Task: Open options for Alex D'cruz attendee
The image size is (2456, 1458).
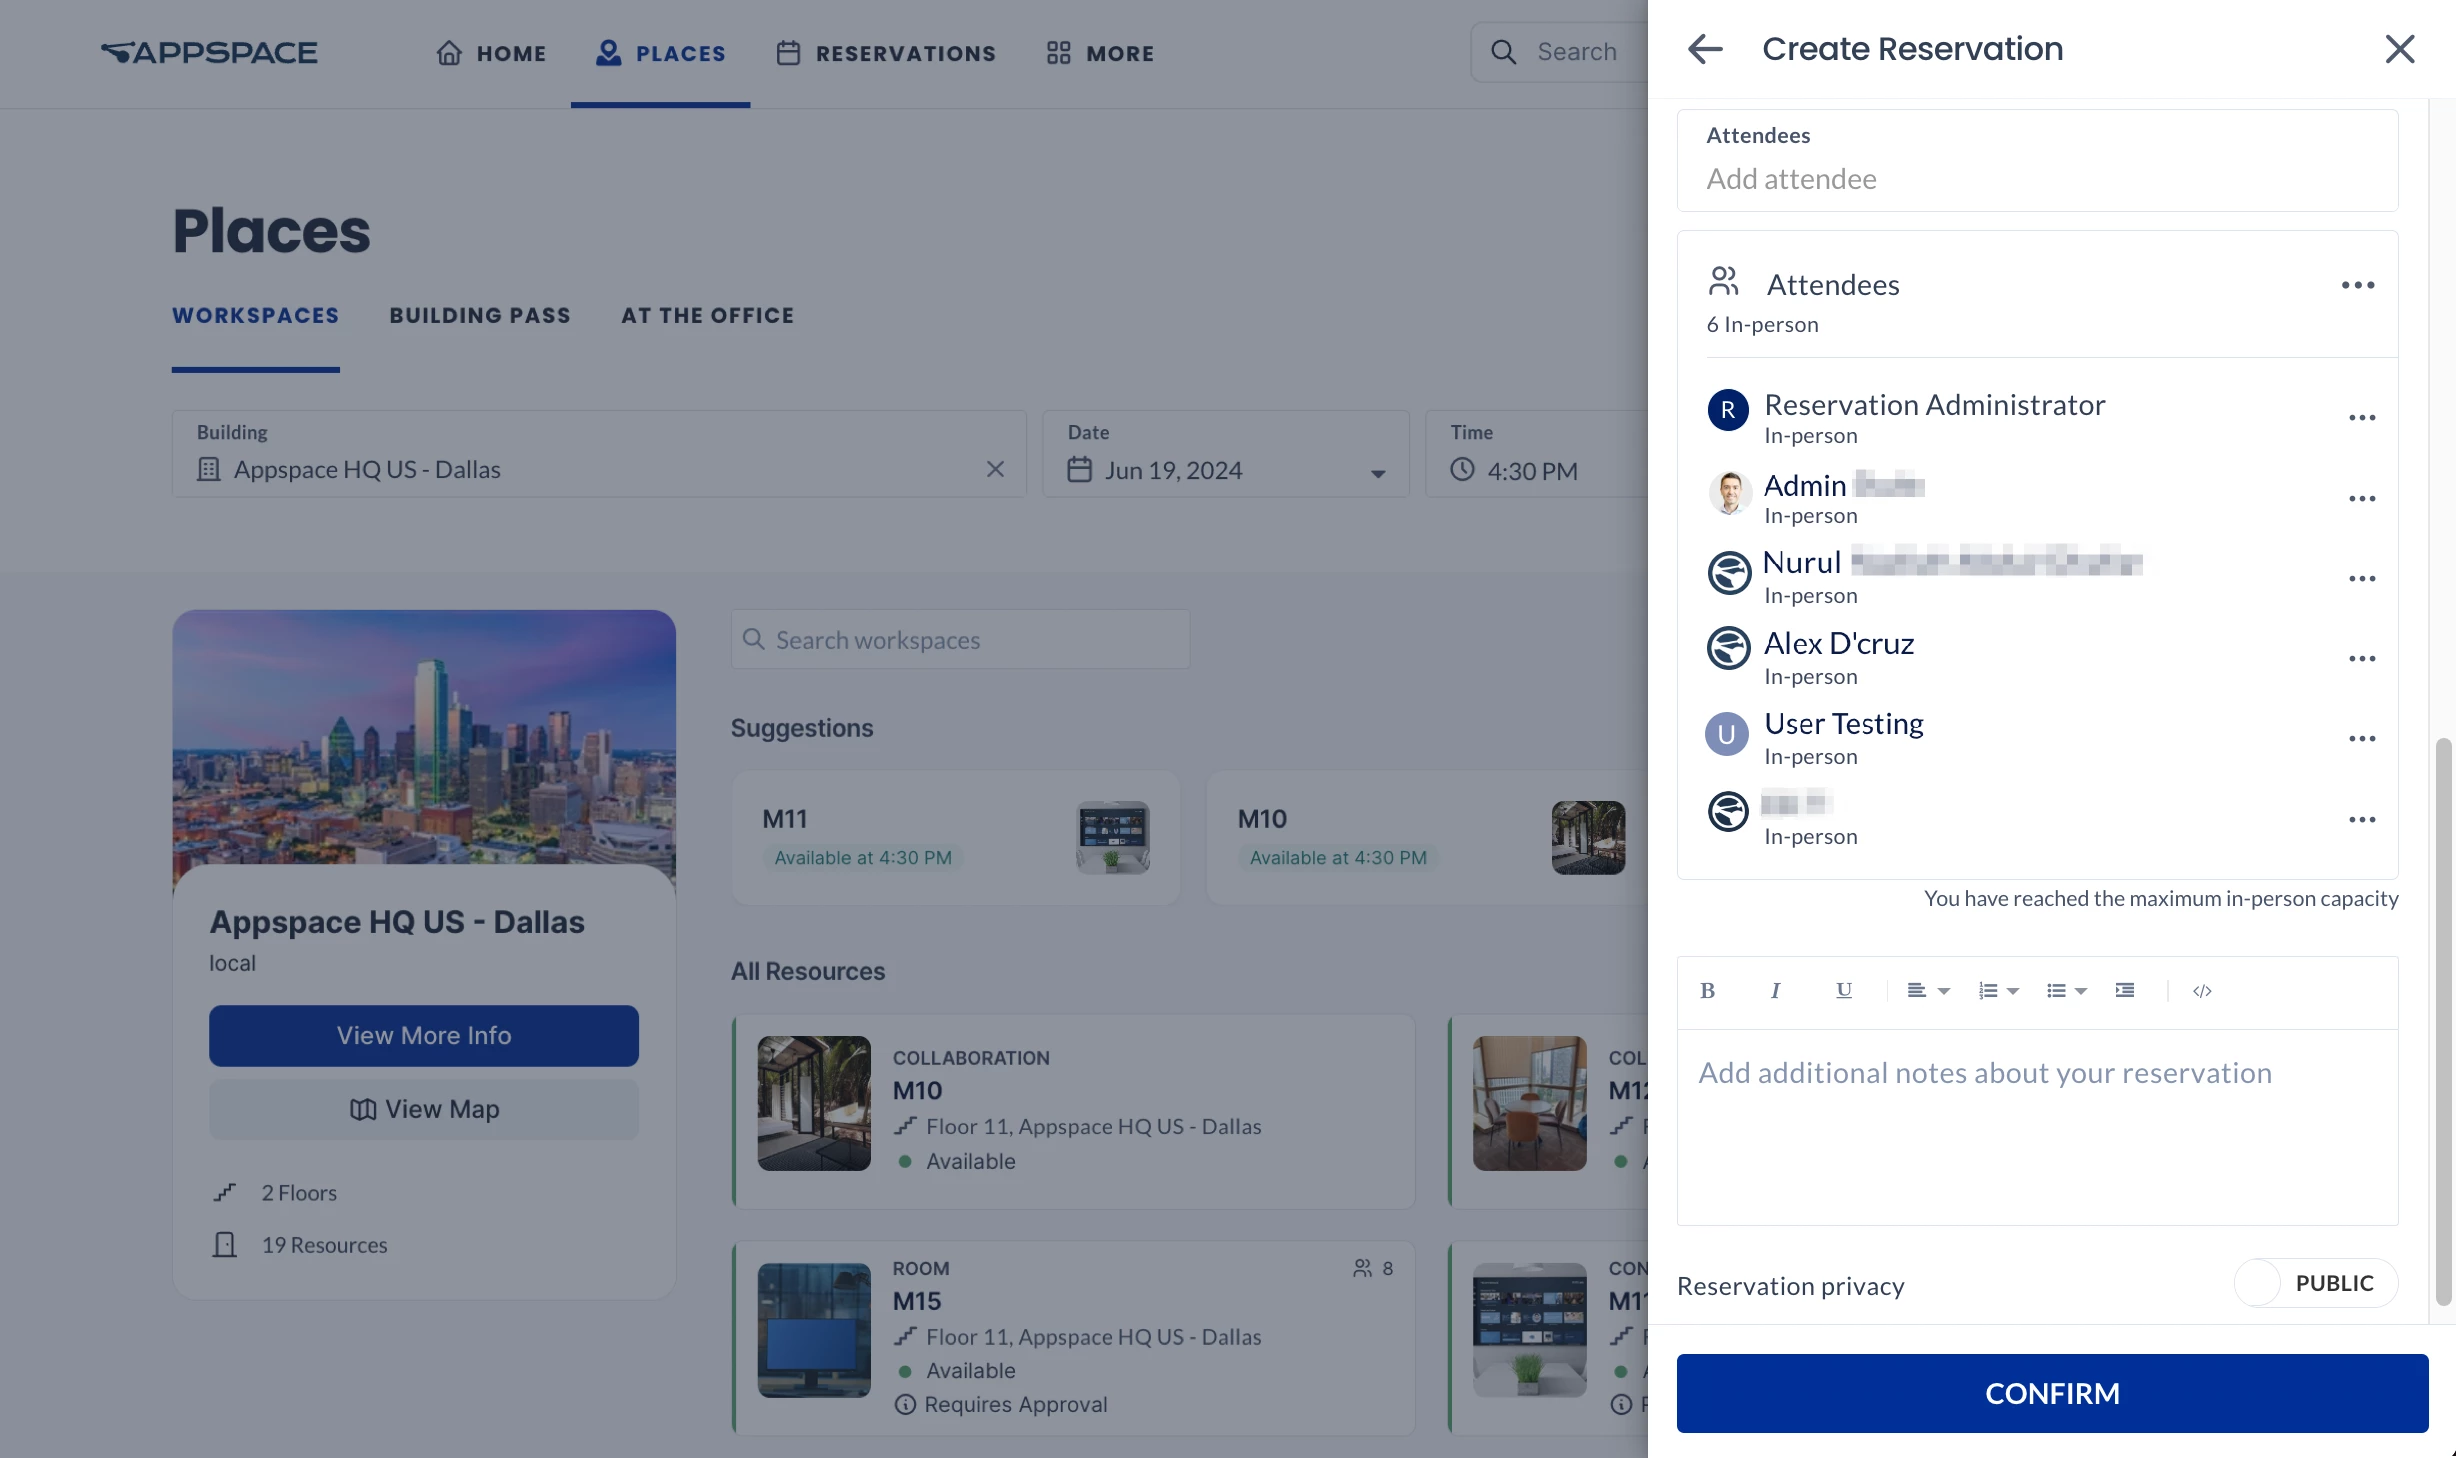Action: [x=2361, y=658]
